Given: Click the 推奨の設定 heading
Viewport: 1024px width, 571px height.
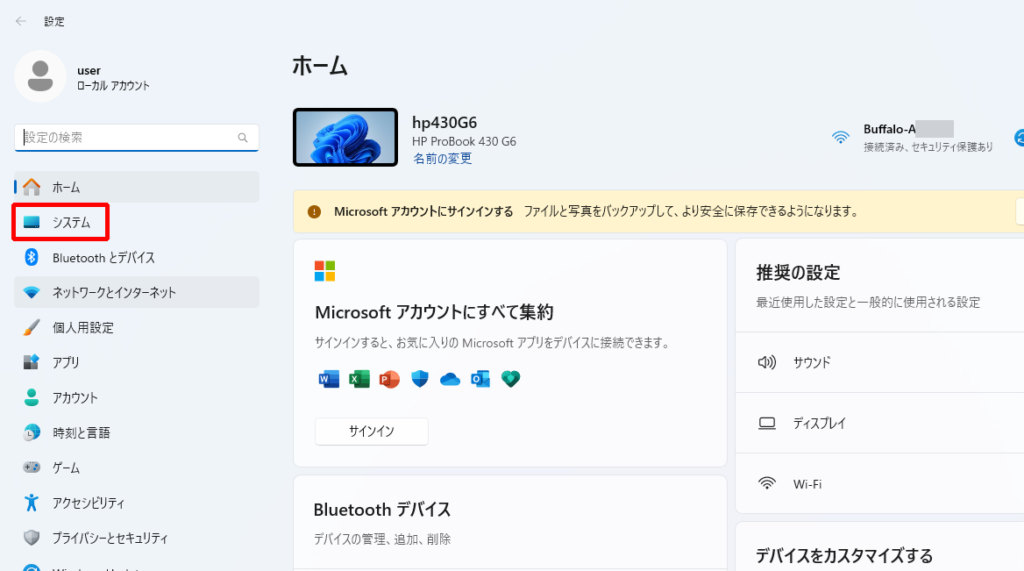Looking at the screenshot, I should tap(798, 272).
